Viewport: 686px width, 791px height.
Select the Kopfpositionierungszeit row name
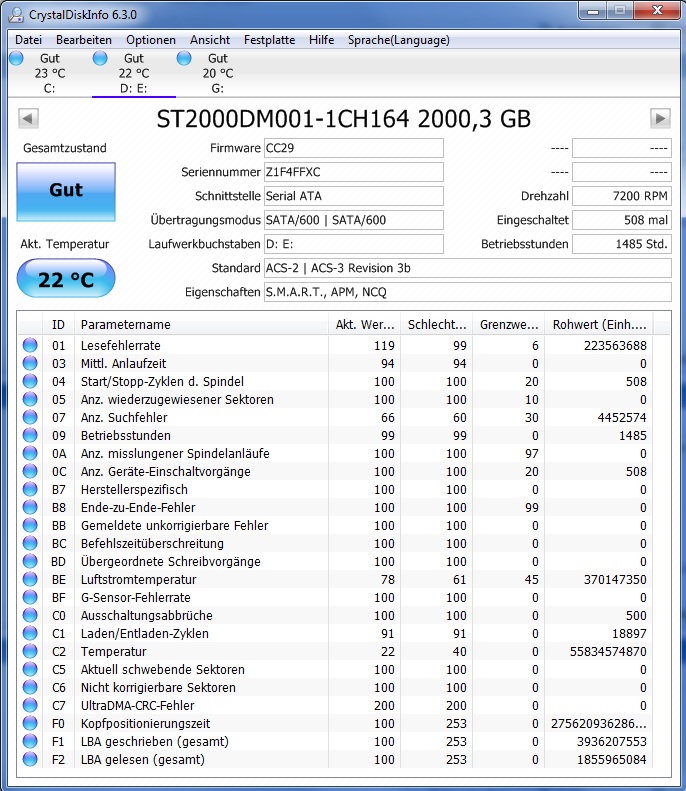click(x=146, y=723)
